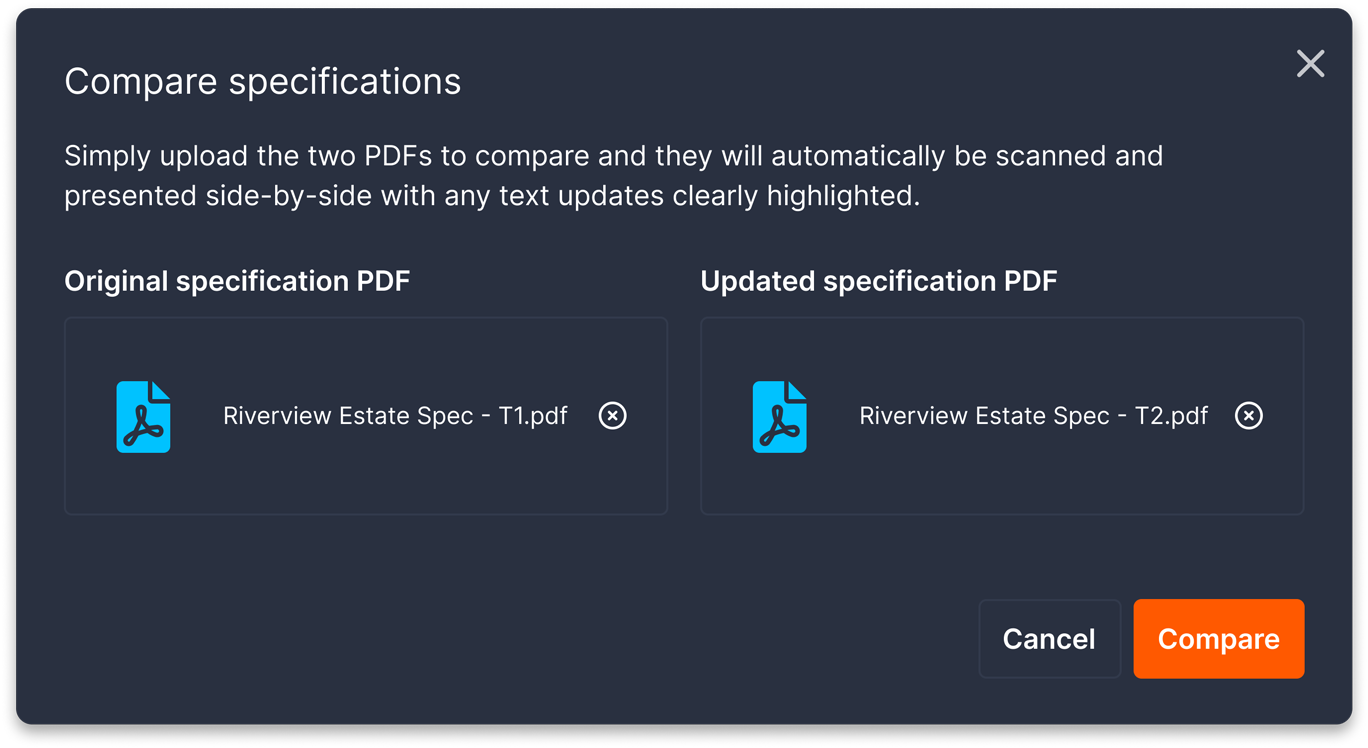Image resolution: width=1368 pixels, height=748 pixels.
Task: Click the folded page corner of T2 icon
Action: (x=796, y=392)
